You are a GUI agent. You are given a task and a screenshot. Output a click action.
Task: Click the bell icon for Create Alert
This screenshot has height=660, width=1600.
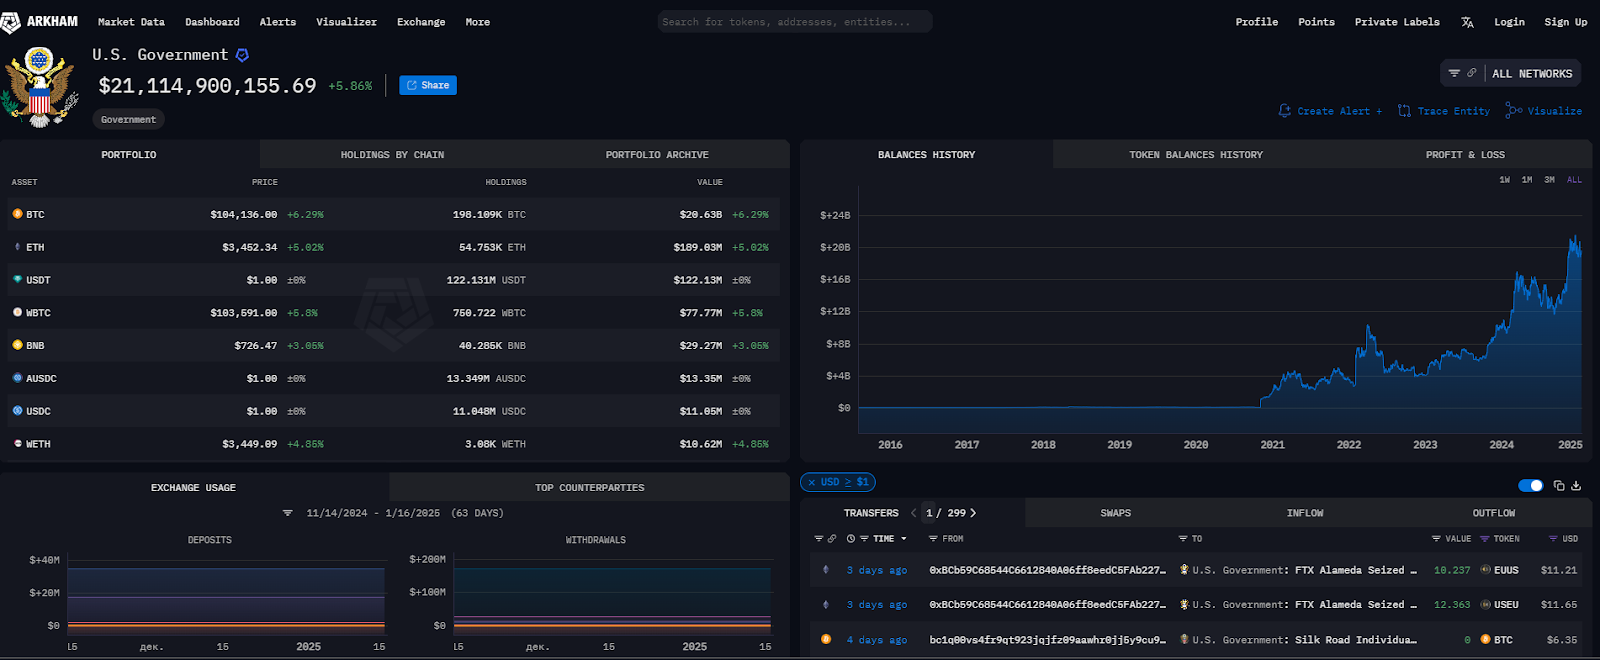[1284, 111]
